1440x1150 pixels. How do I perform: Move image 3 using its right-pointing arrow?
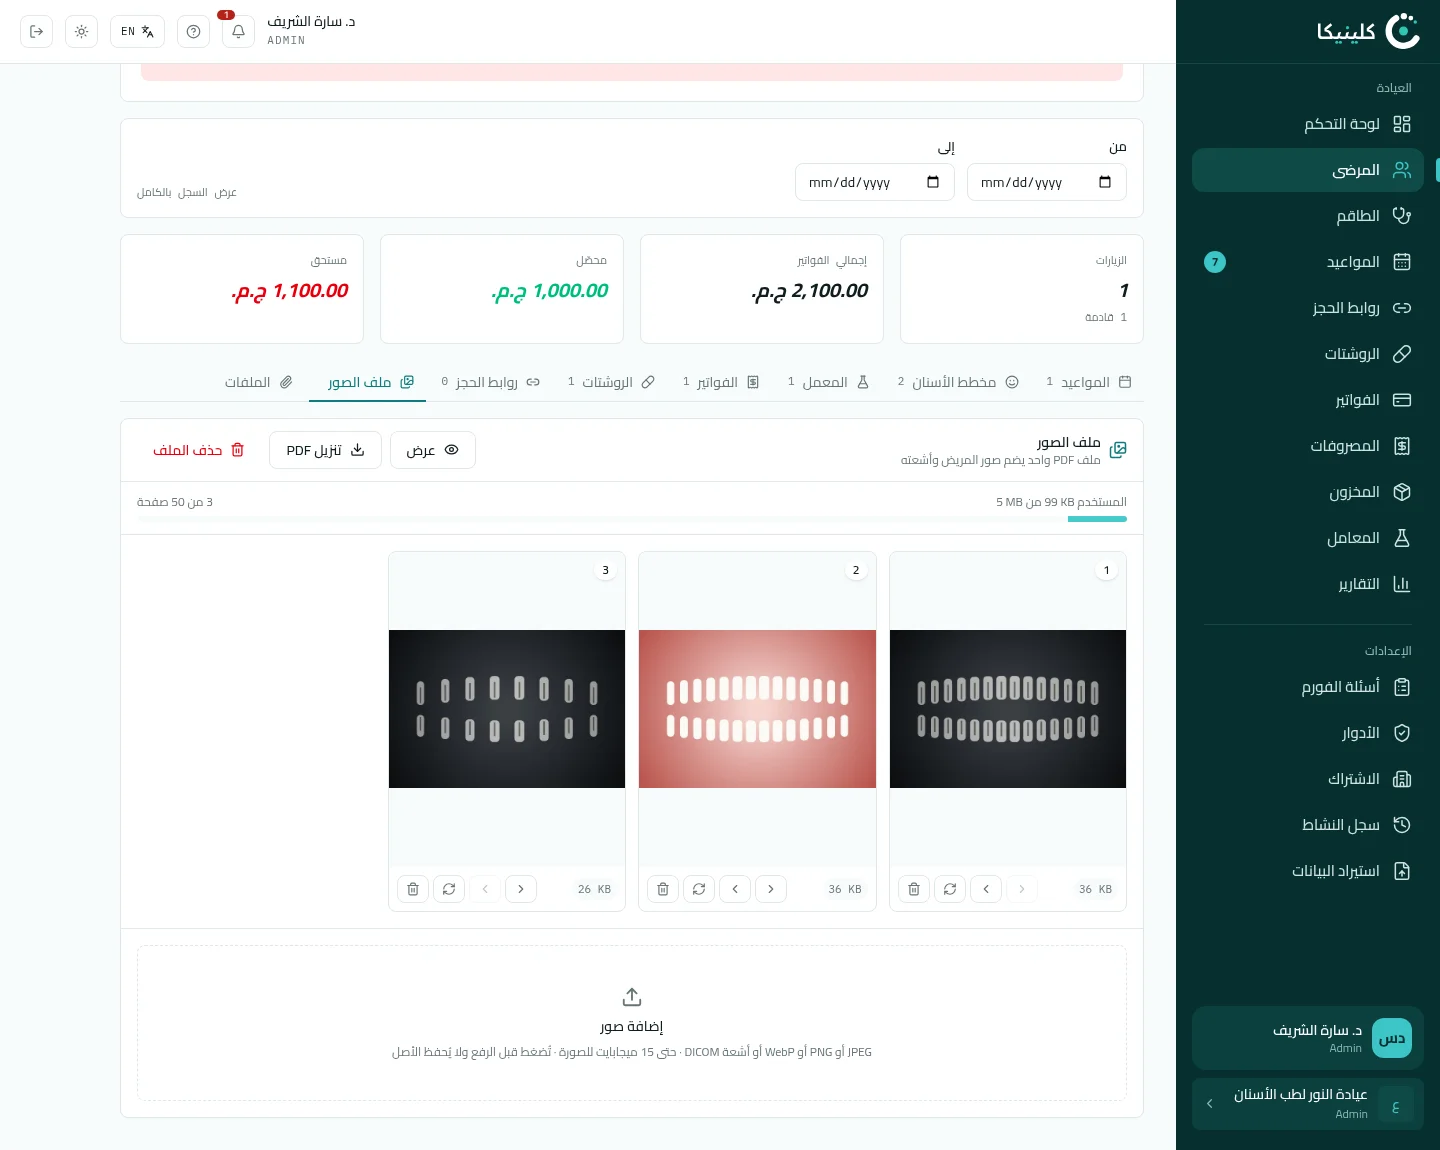[521, 889]
